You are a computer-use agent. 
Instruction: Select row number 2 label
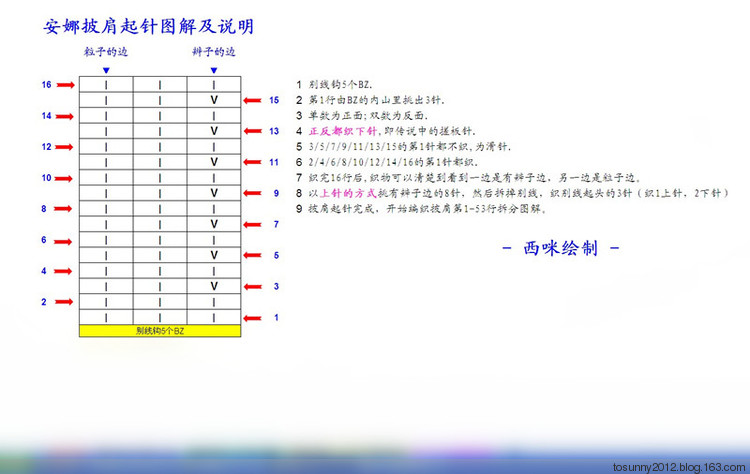pyautogui.click(x=44, y=302)
